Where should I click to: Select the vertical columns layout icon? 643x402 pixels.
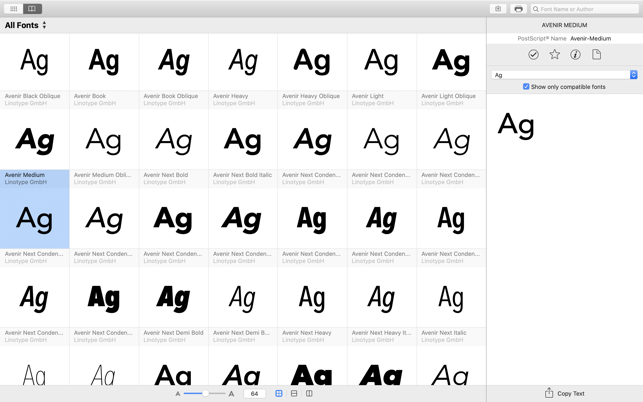(x=309, y=393)
